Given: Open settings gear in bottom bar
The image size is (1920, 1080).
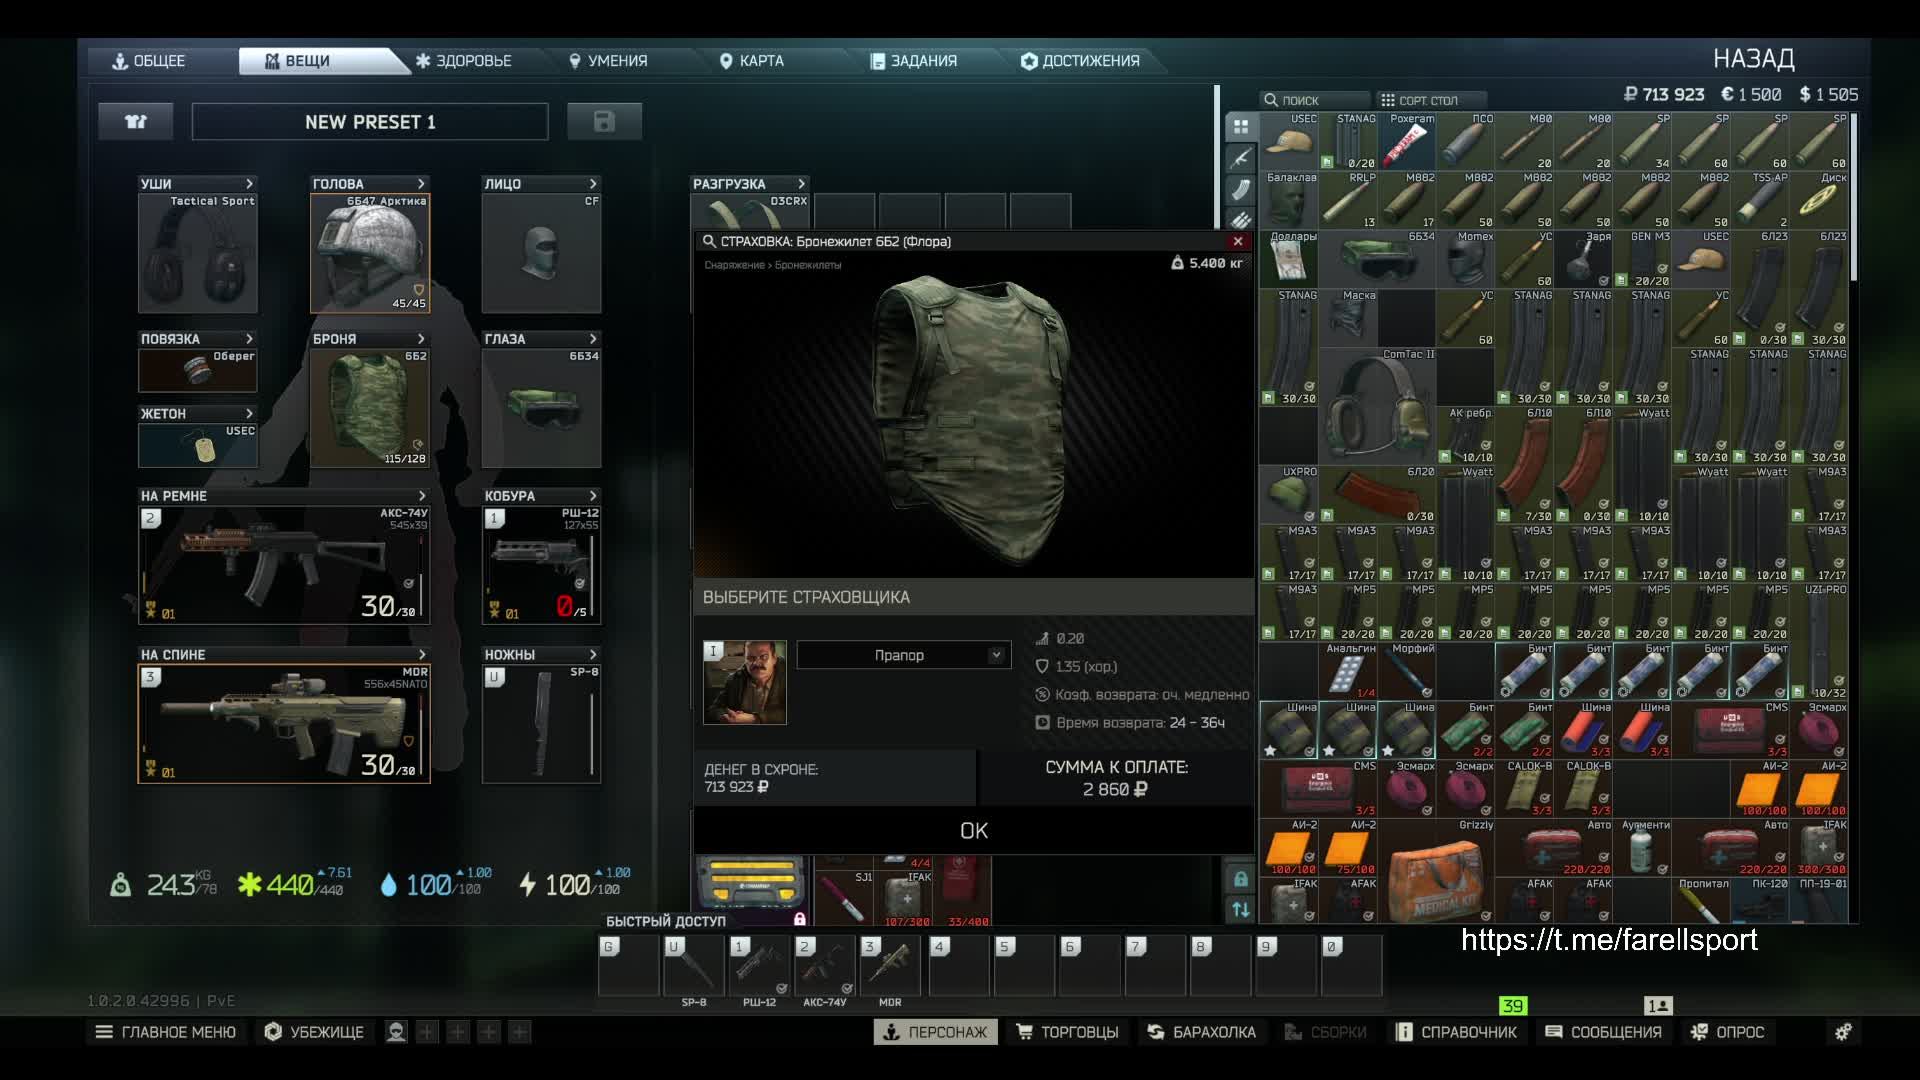Looking at the screenshot, I should pos(1843,1032).
